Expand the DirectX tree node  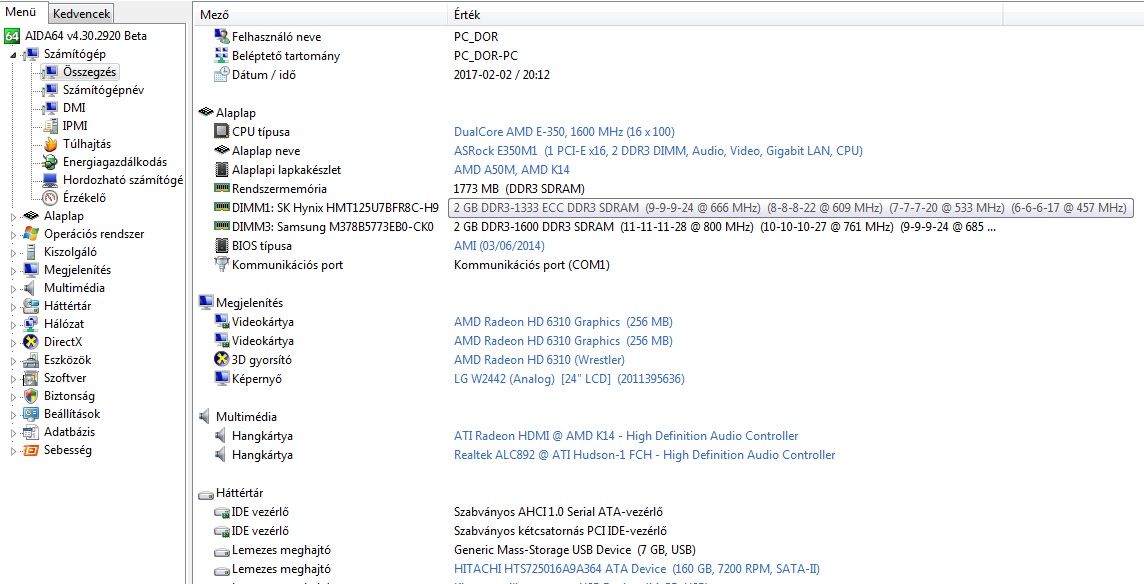[13, 343]
